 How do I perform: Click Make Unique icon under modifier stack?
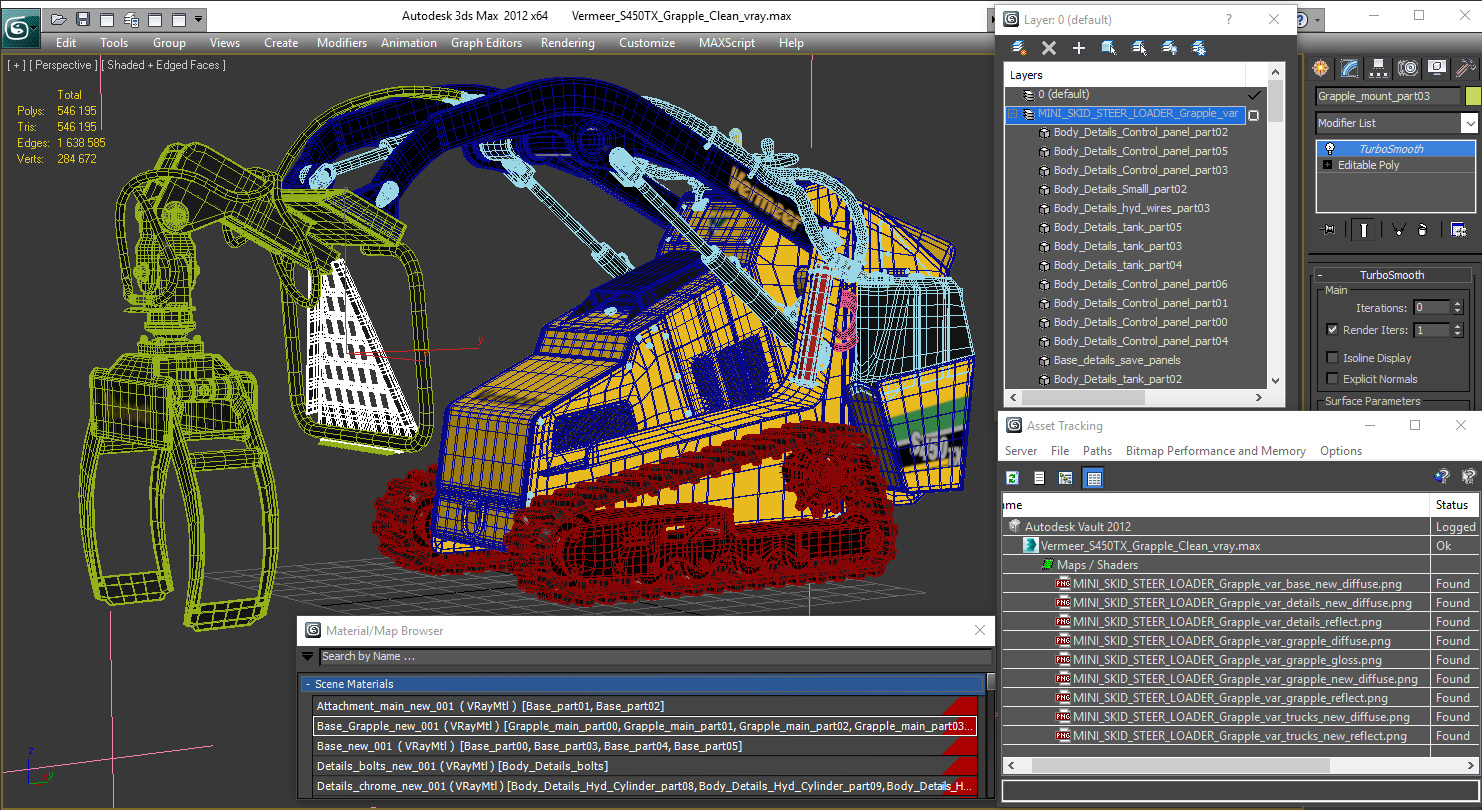(1399, 230)
